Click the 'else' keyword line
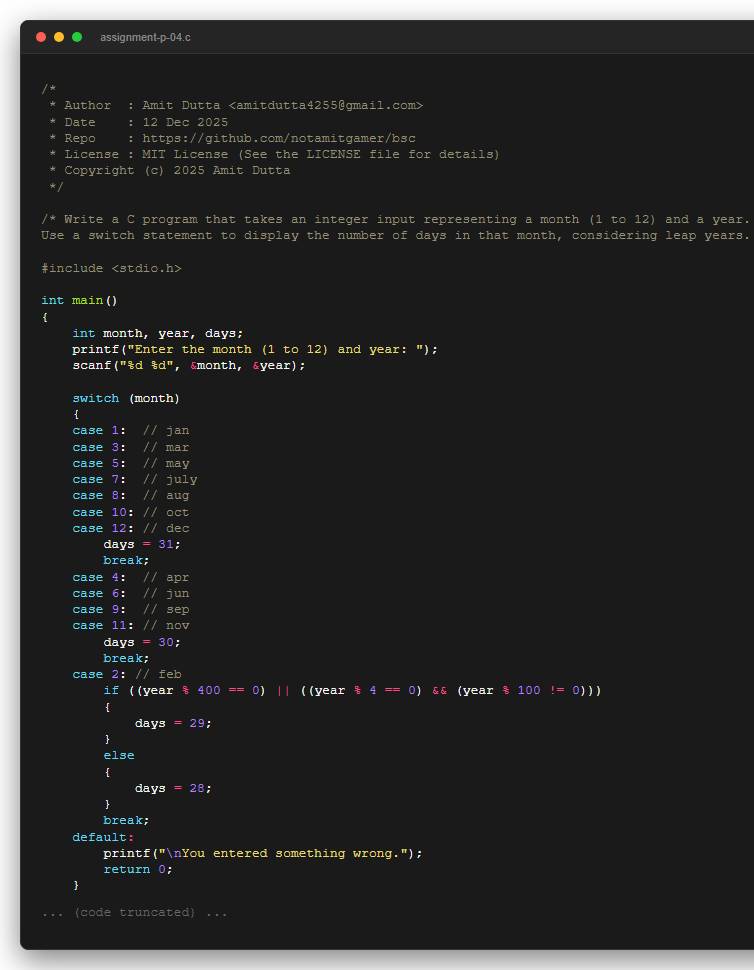The width and height of the screenshot is (754, 970). (119, 755)
